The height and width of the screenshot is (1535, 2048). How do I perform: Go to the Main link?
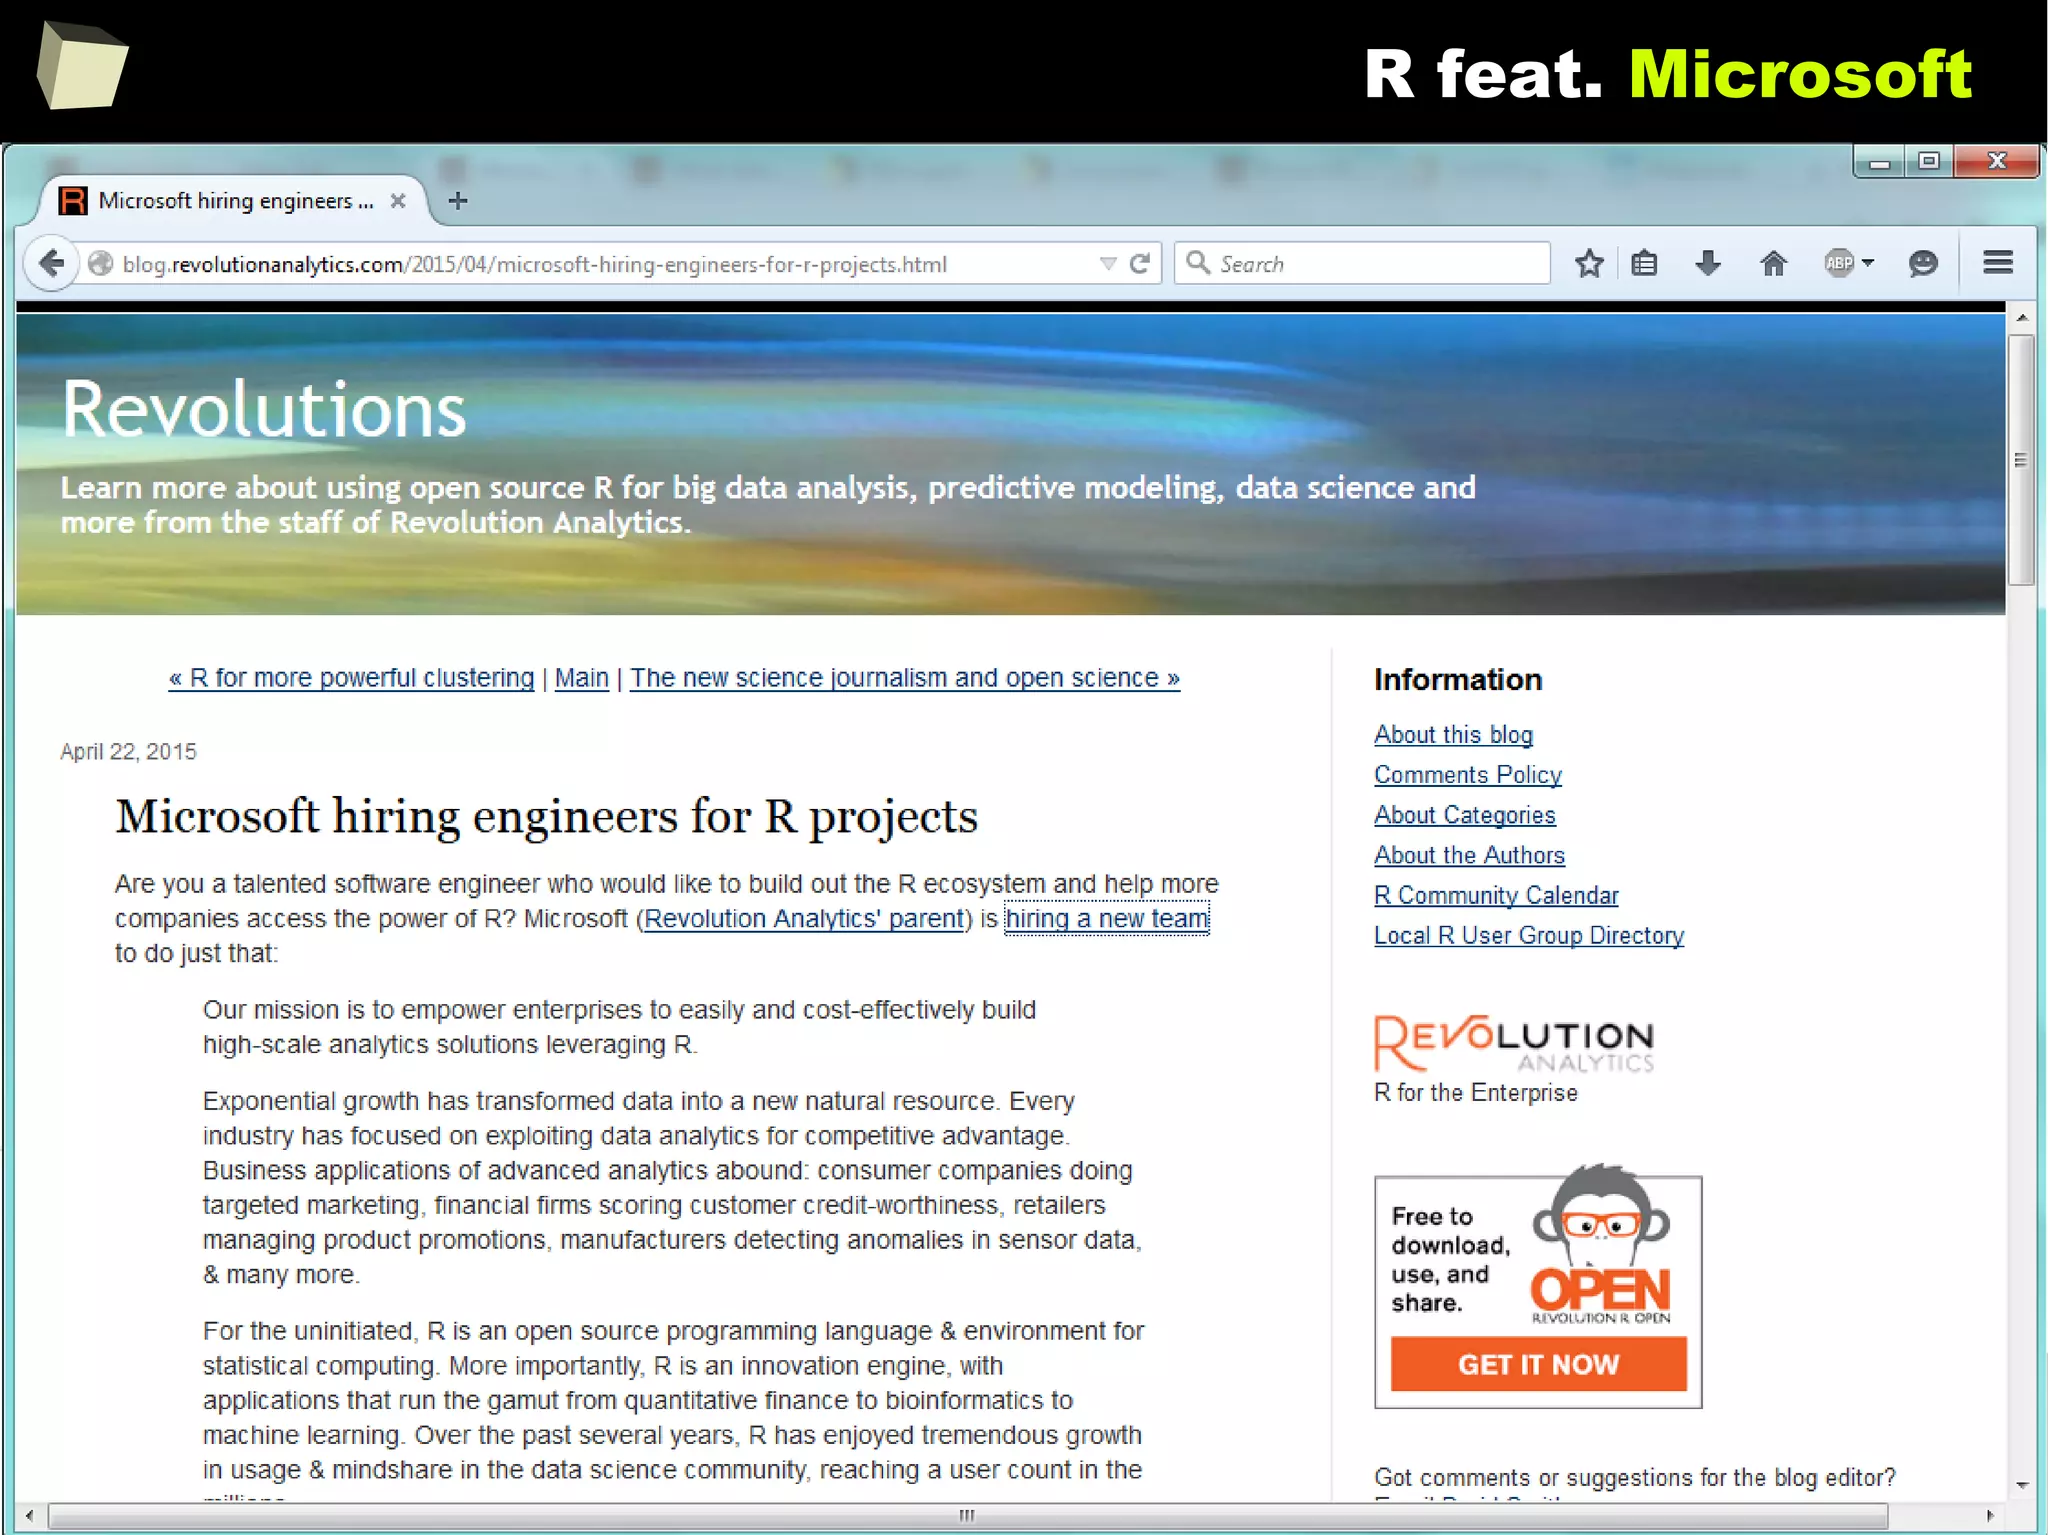581,678
